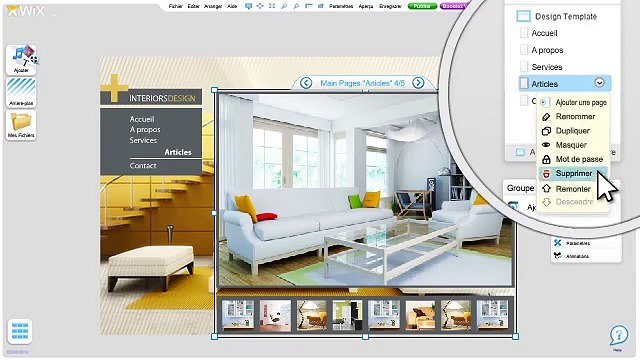Image resolution: width=640 pixels, height=360 pixels.
Task: Choose Mot de passe in the page menu
Action: (x=573, y=159)
